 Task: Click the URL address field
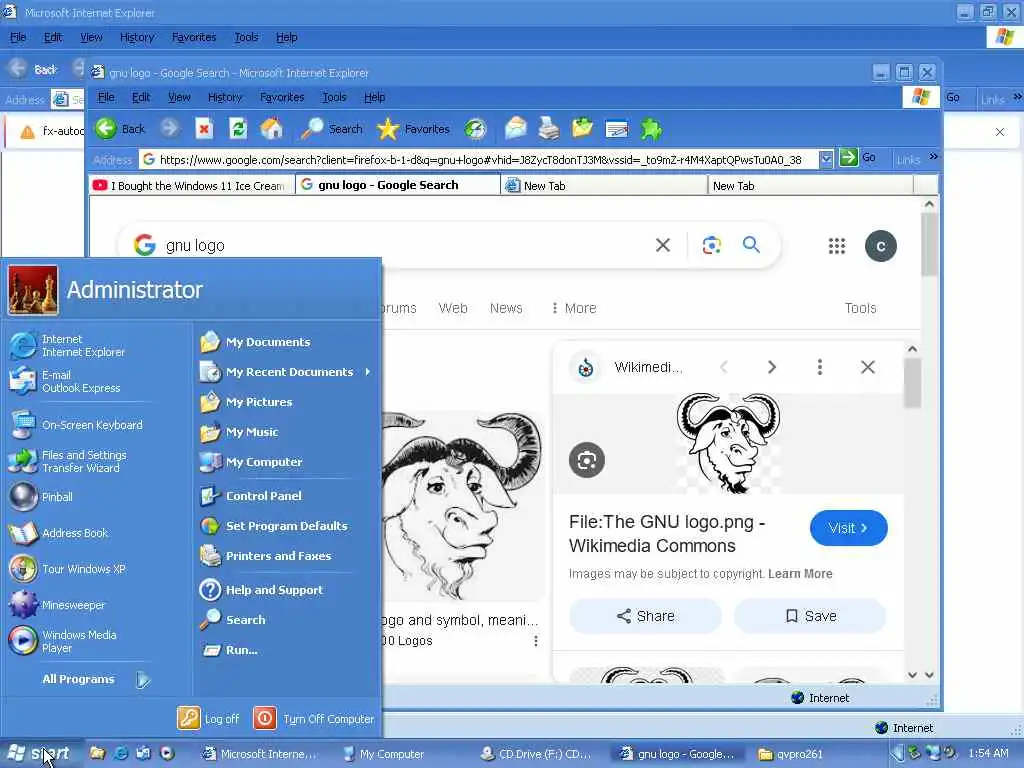click(480, 159)
